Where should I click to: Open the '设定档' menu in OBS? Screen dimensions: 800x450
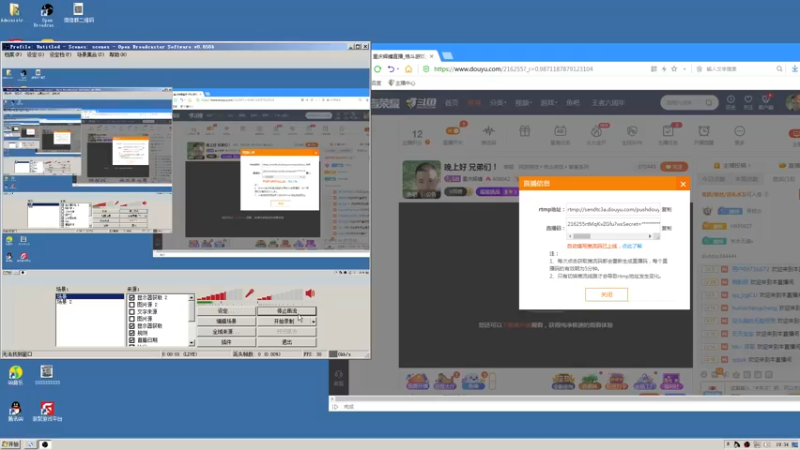pos(60,55)
